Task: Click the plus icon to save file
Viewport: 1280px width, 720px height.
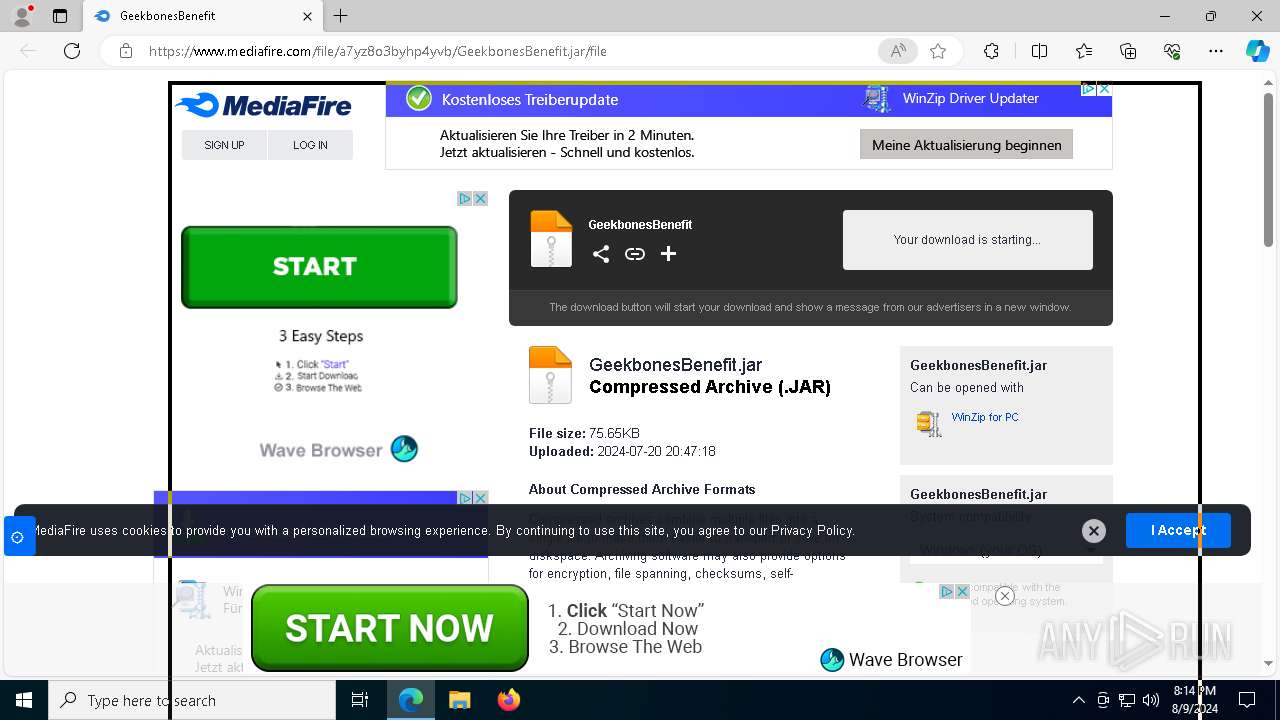Action: [x=669, y=254]
